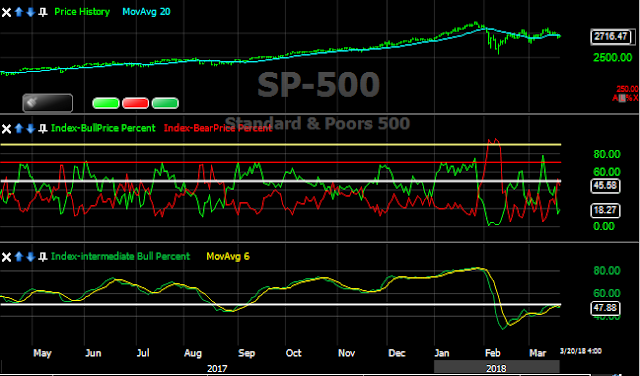This screenshot has height=376, width=640.
Task: Click the dark gray drawing tool button
Action: point(48,103)
